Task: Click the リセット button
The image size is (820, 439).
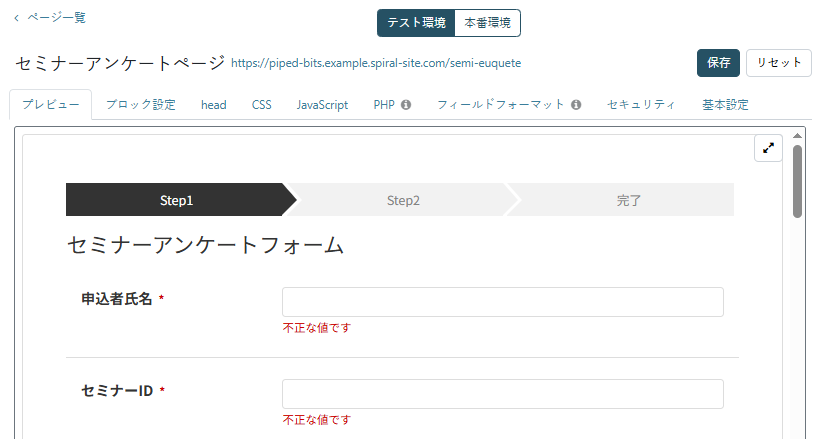Action: click(x=779, y=63)
